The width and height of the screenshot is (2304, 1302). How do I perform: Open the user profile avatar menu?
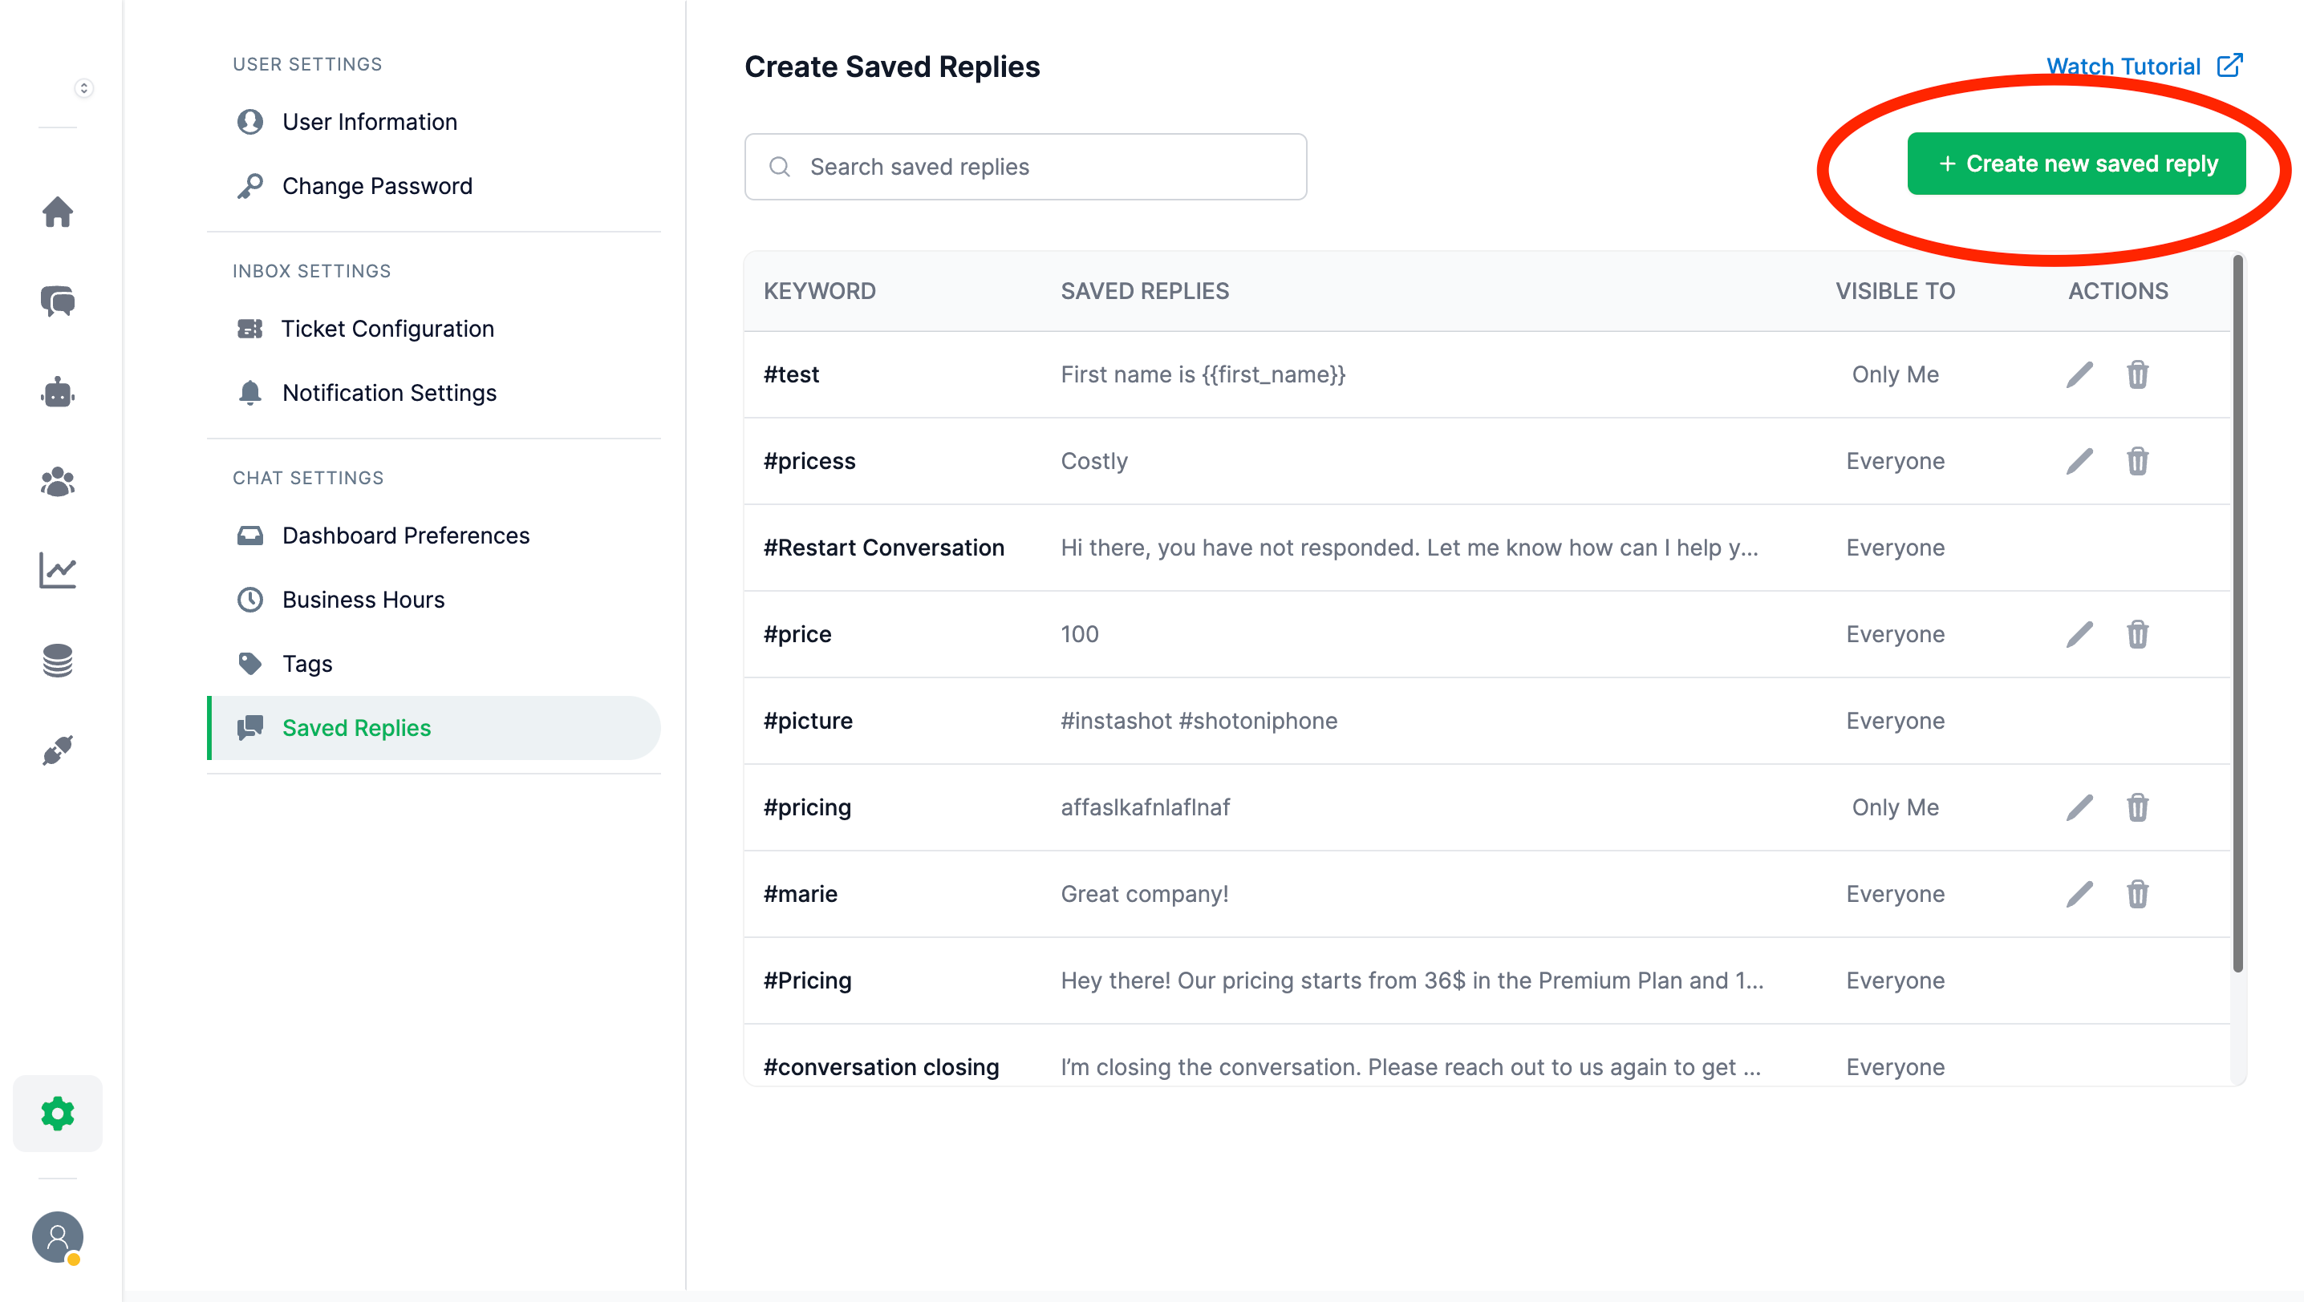point(58,1237)
